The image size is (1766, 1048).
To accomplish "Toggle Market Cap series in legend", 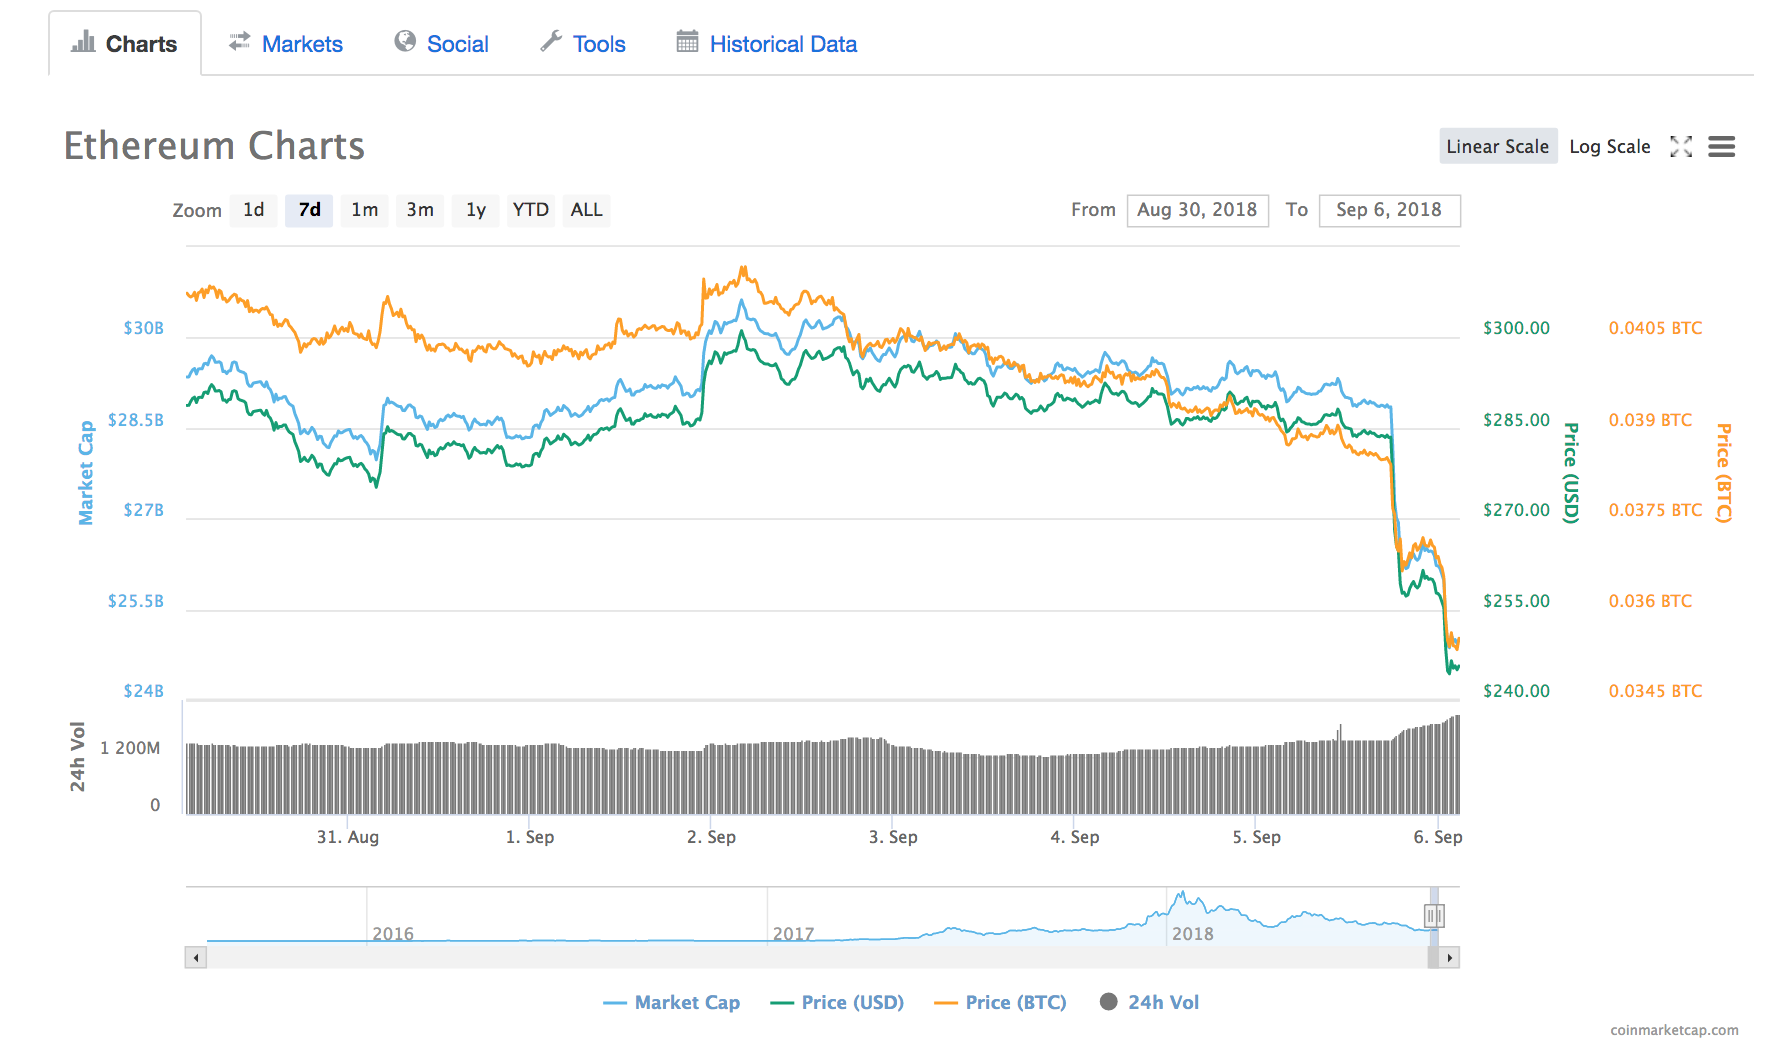I will coord(672,1002).
